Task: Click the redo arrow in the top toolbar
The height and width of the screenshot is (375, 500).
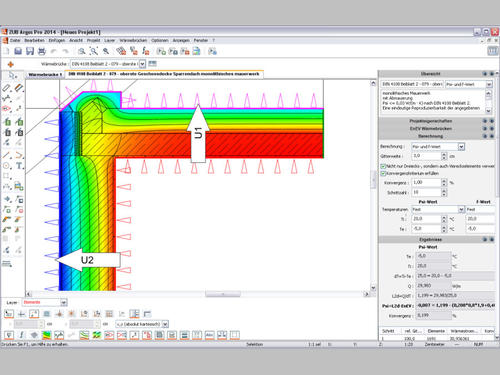Action: [x=65, y=51]
